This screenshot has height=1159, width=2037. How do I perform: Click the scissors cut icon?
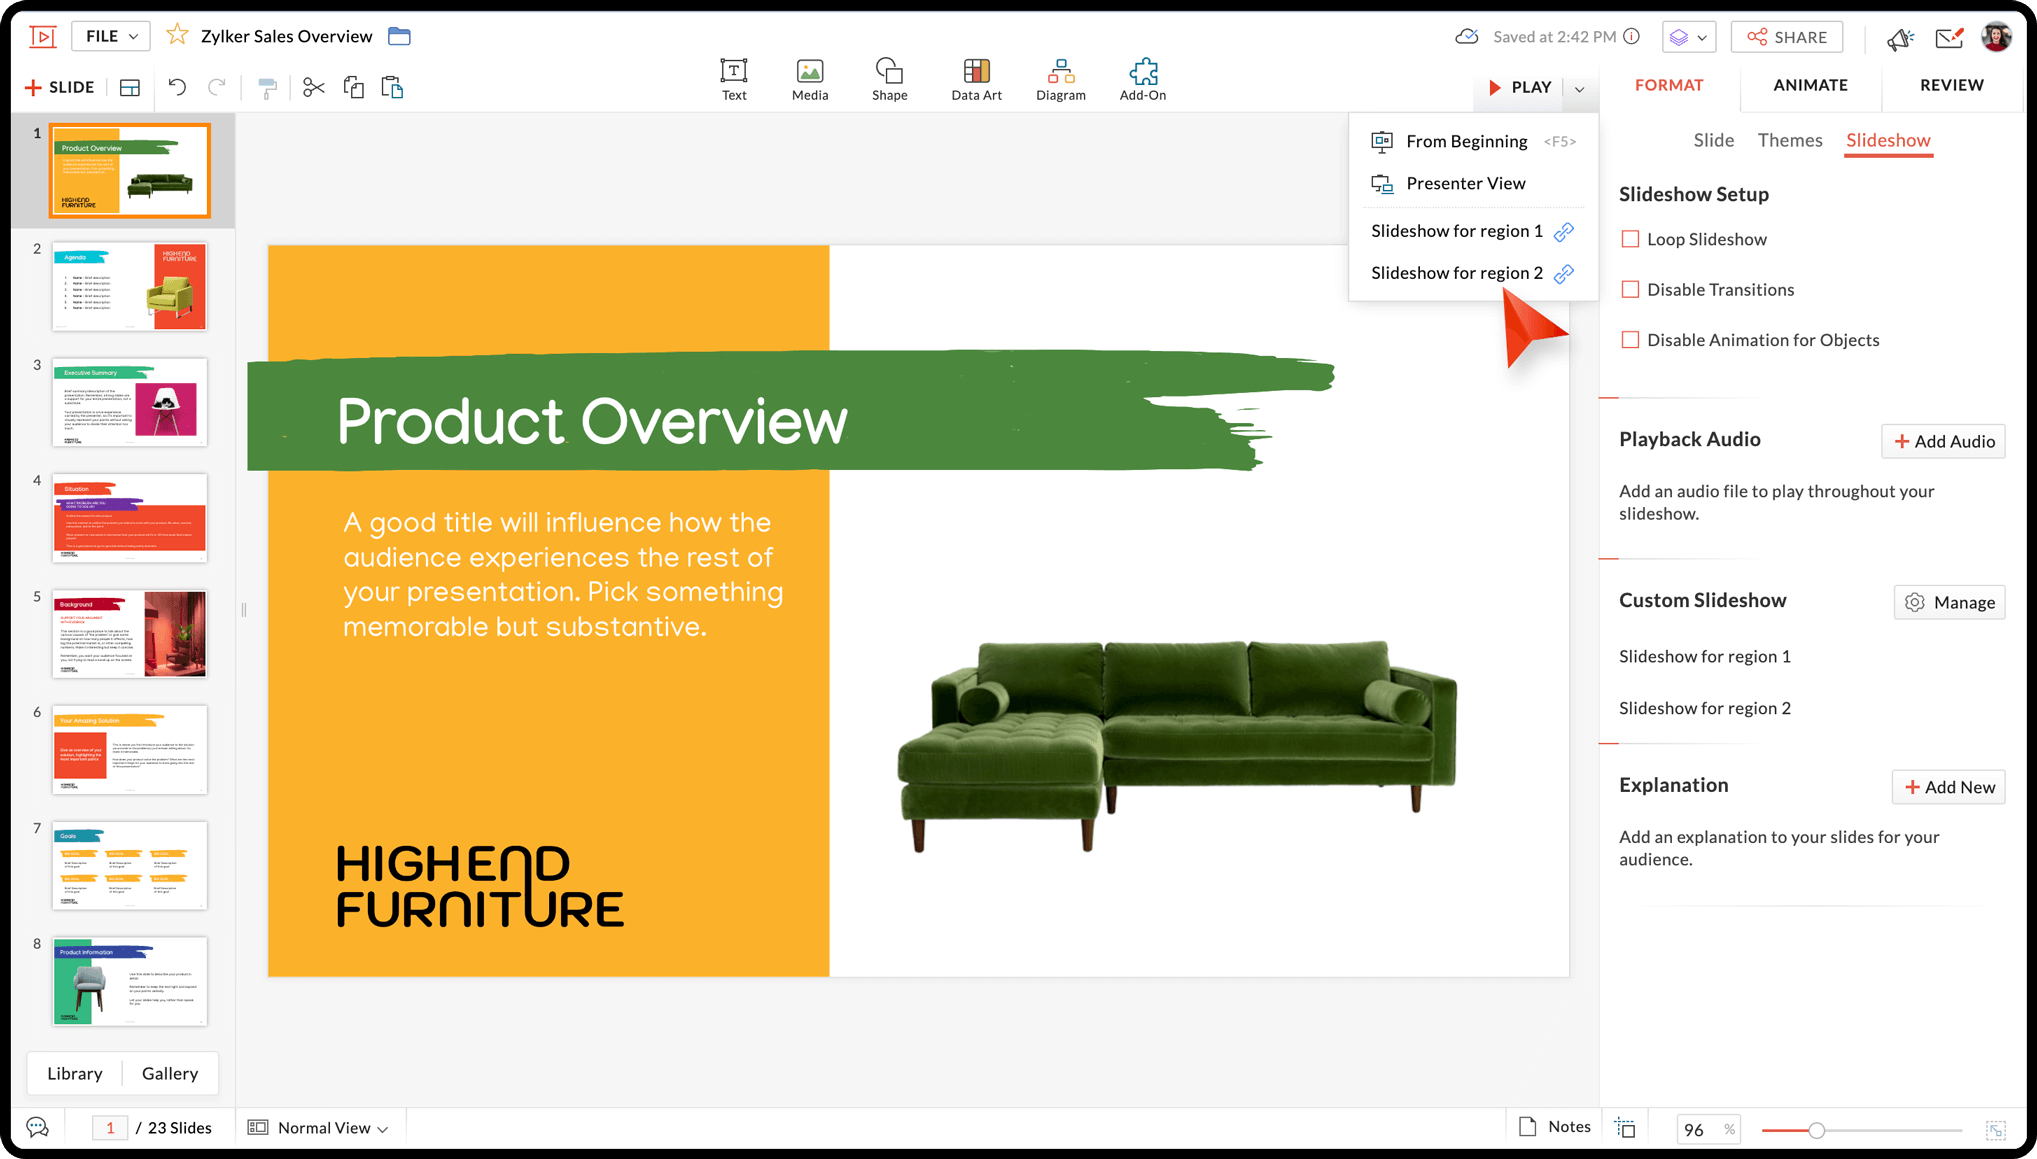pos(314,87)
